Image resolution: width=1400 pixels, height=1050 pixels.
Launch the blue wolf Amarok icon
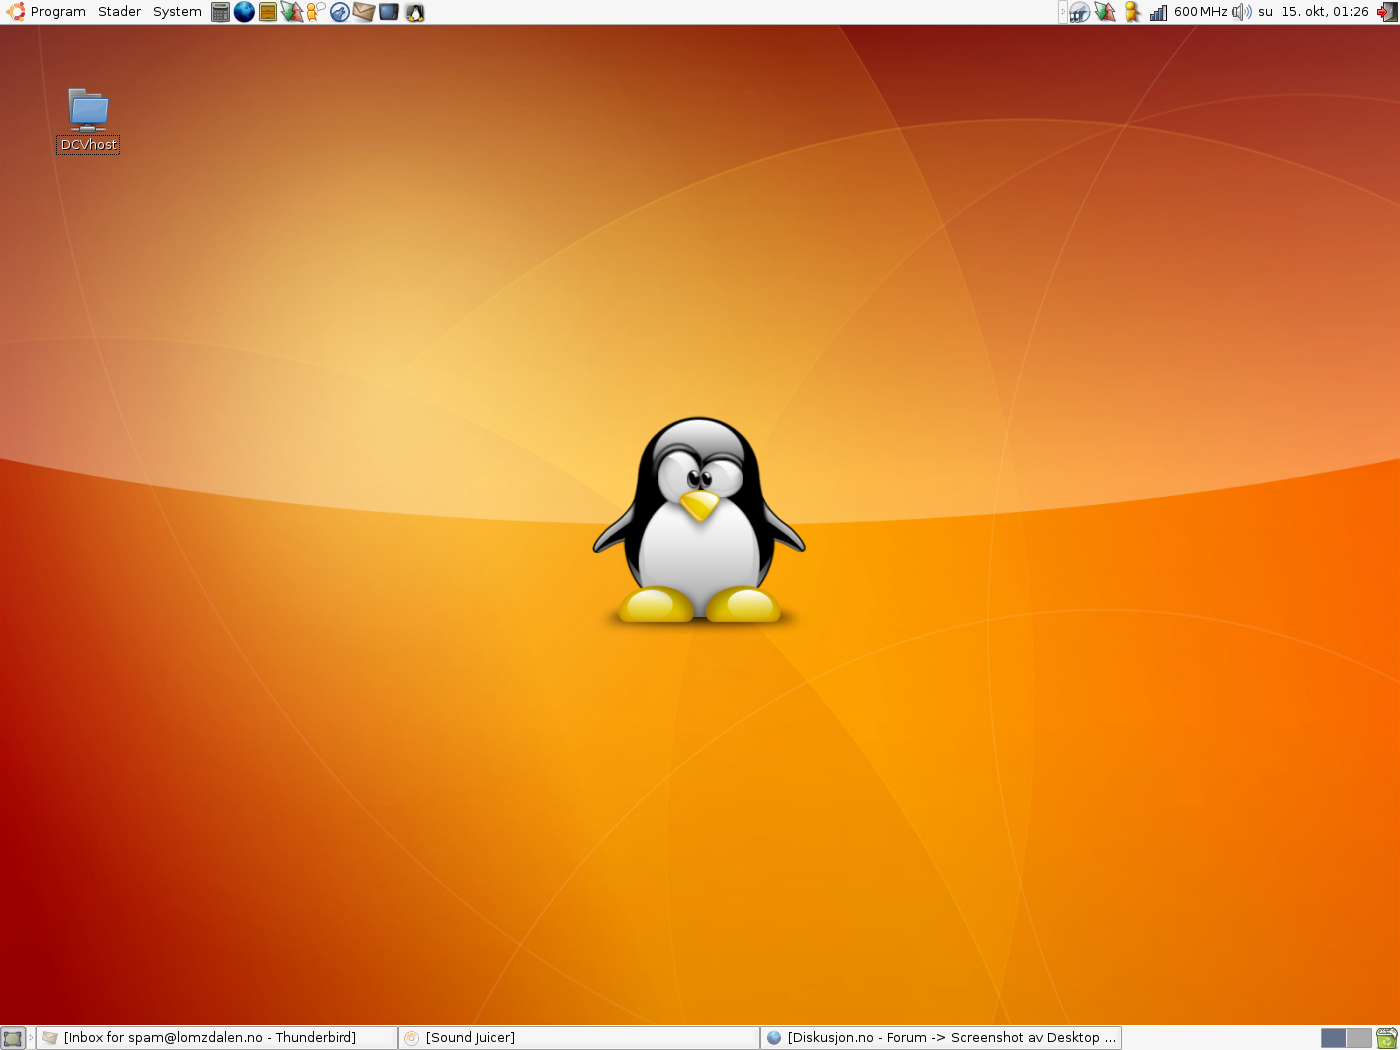(x=340, y=12)
